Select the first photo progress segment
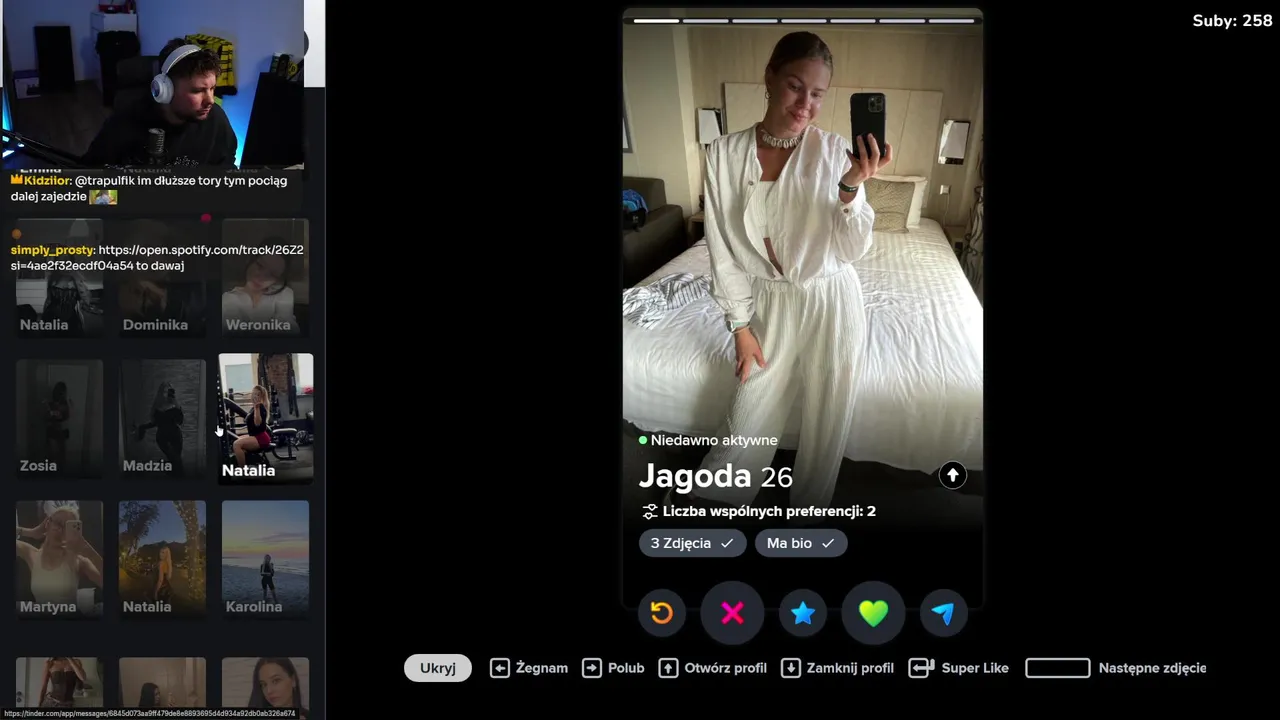This screenshot has height=720, width=1280. pos(656,20)
